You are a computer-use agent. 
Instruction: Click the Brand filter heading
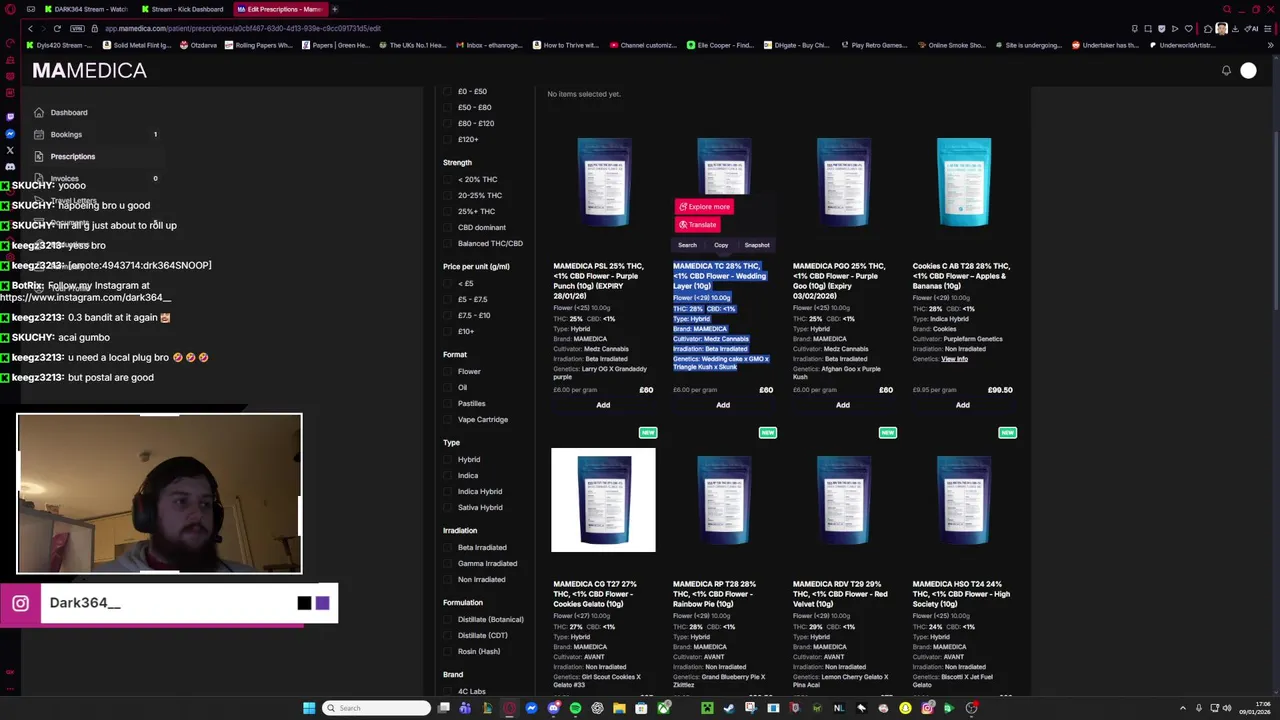point(453,674)
